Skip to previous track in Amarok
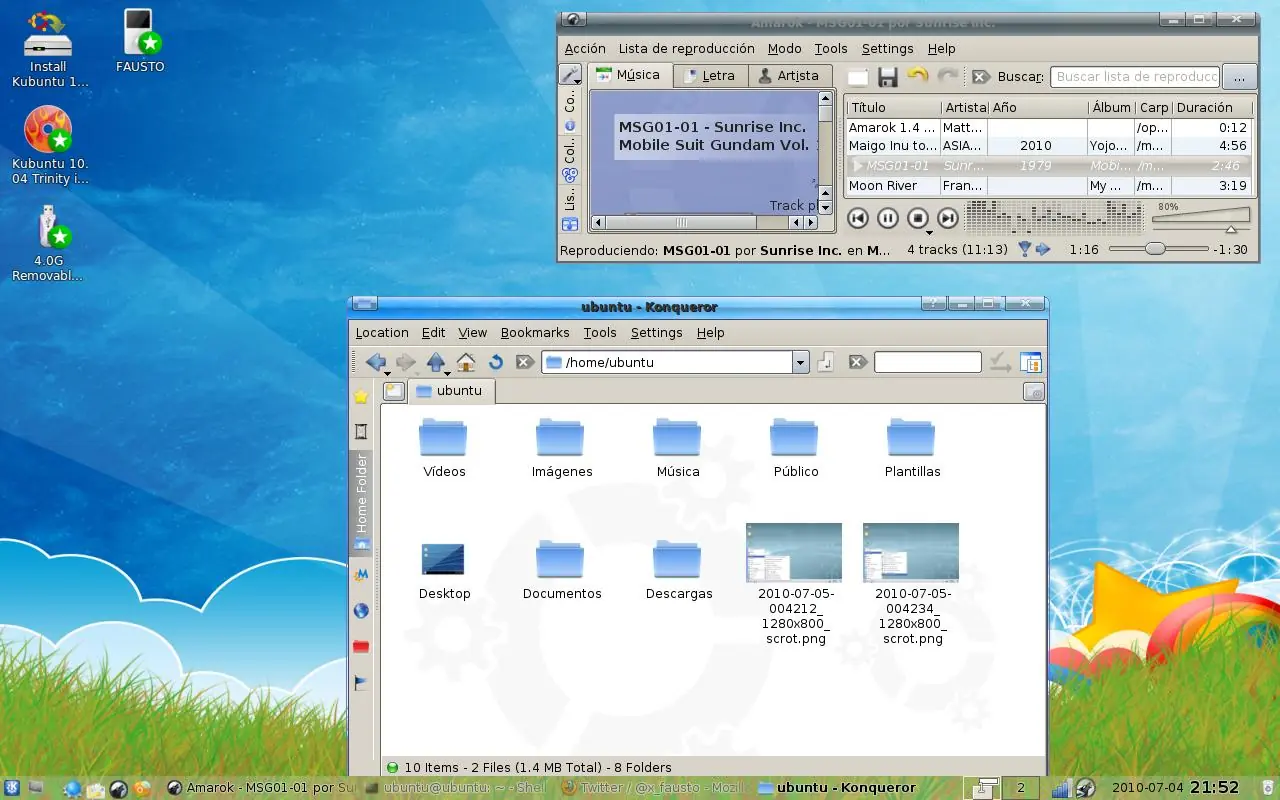Image resolution: width=1280 pixels, height=800 pixels. 857,218
